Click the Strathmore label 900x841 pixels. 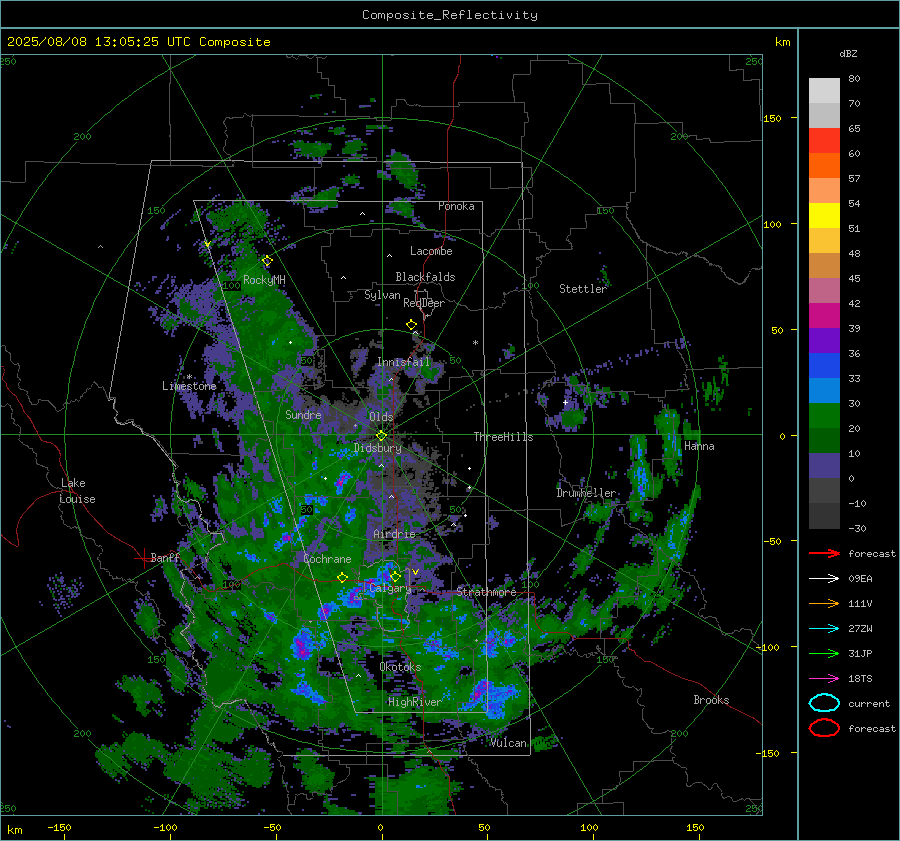[x=486, y=592]
